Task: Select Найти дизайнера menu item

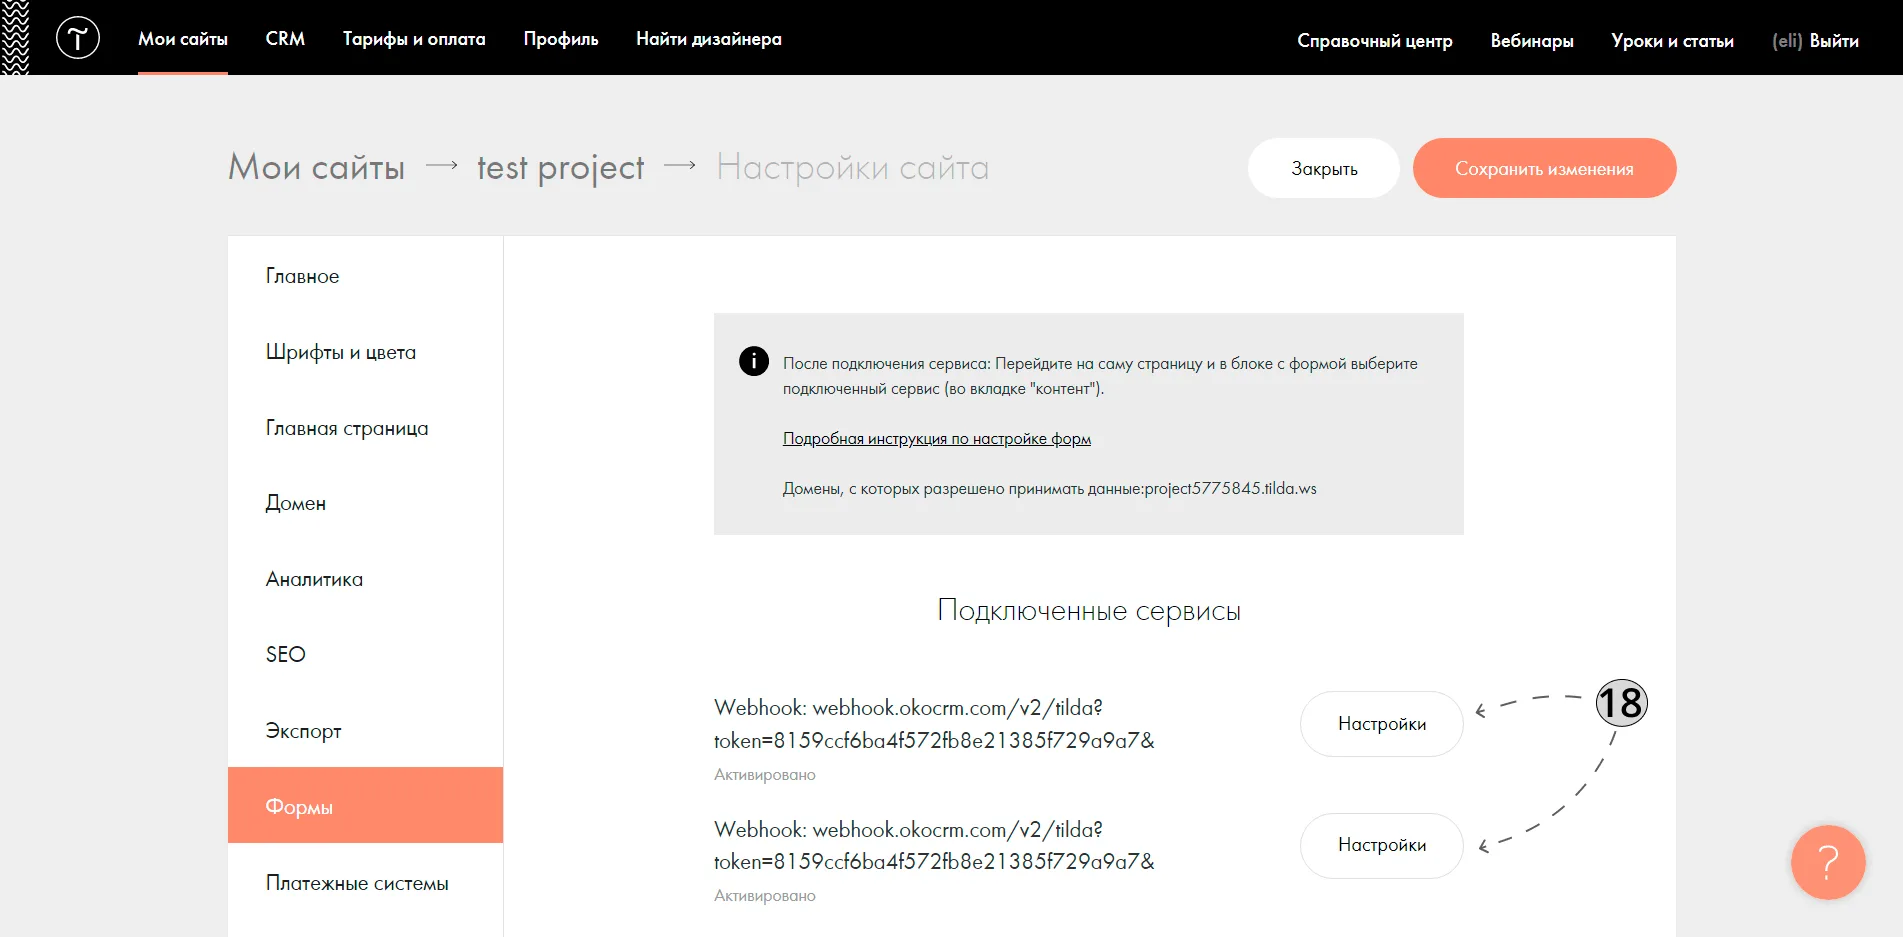Action: pyautogui.click(x=709, y=39)
